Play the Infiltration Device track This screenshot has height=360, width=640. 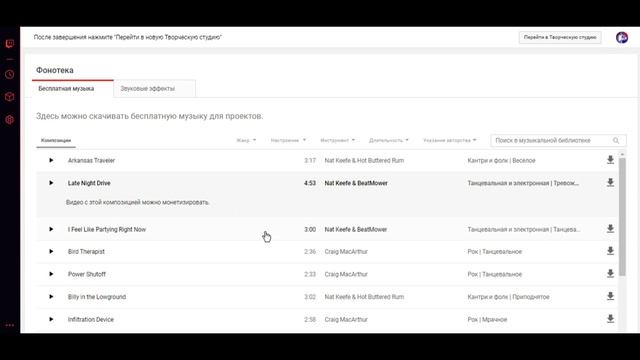(x=51, y=320)
